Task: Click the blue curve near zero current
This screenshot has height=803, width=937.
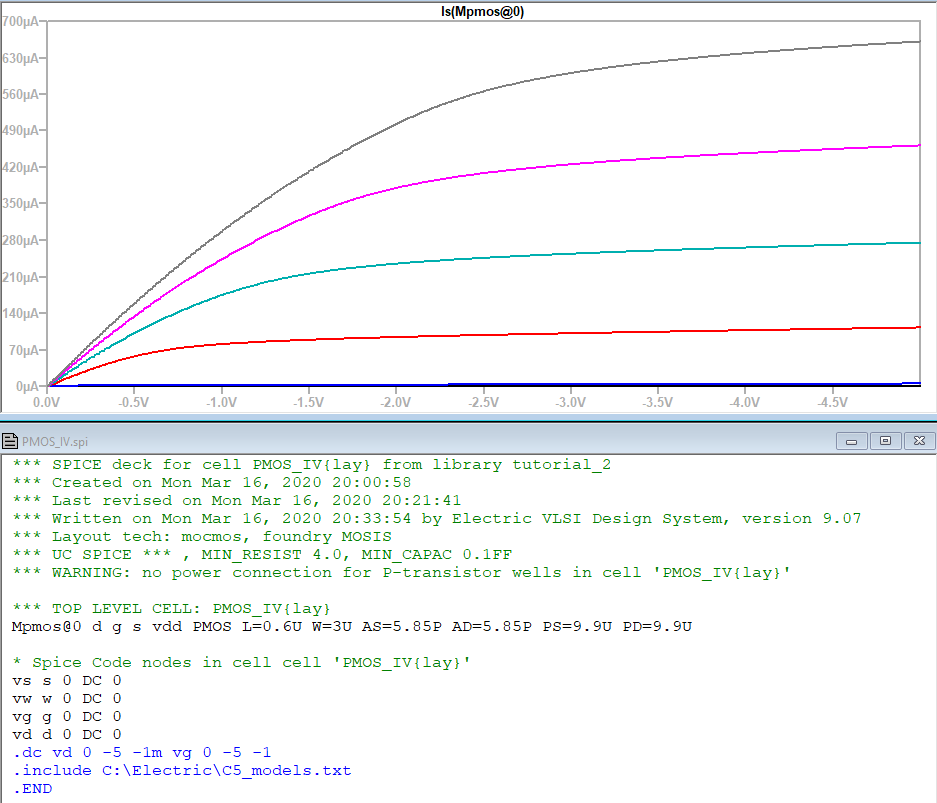Action: pyautogui.click(x=600, y=384)
